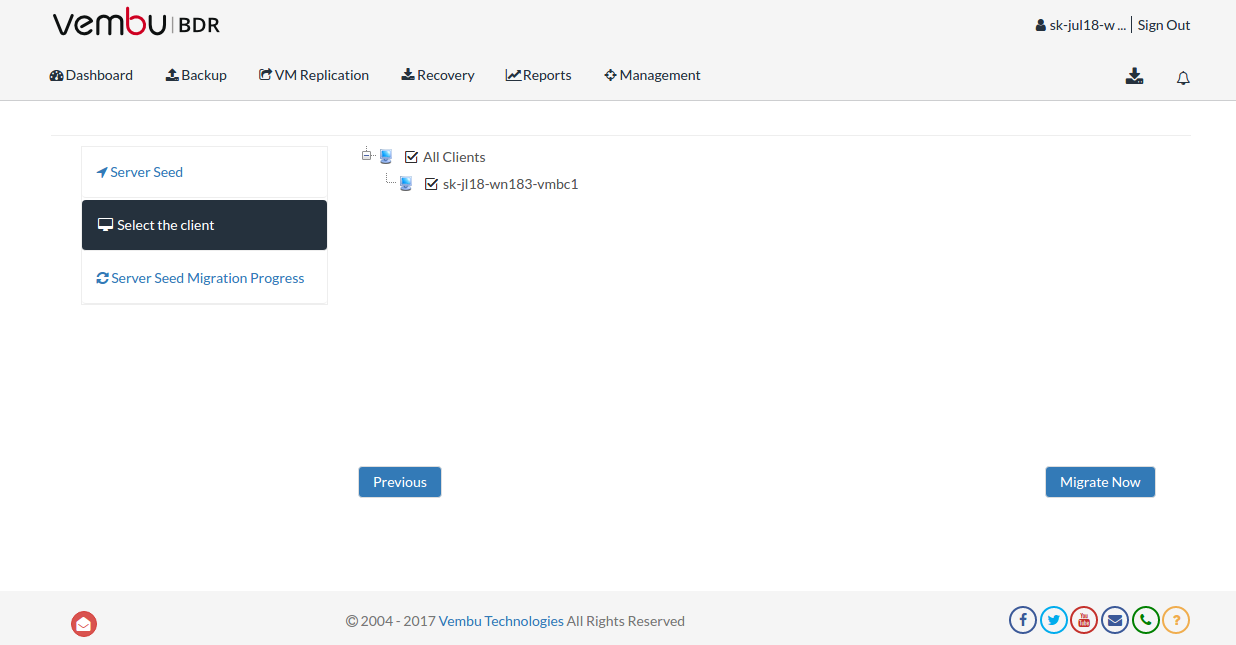The height and width of the screenshot is (645, 1236).
Task: Click the All Clients server icon
Action: pyautogui.click(x=386, y=157)
